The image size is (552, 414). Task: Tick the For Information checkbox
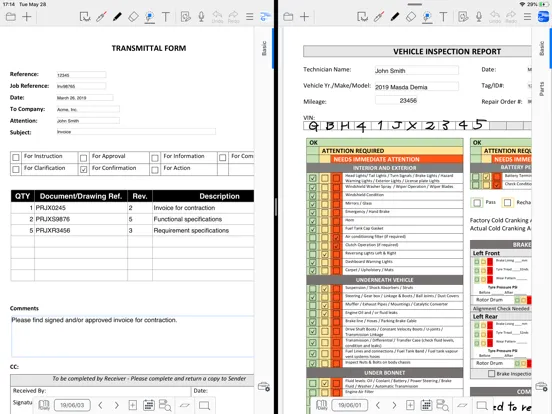[155, 158]
